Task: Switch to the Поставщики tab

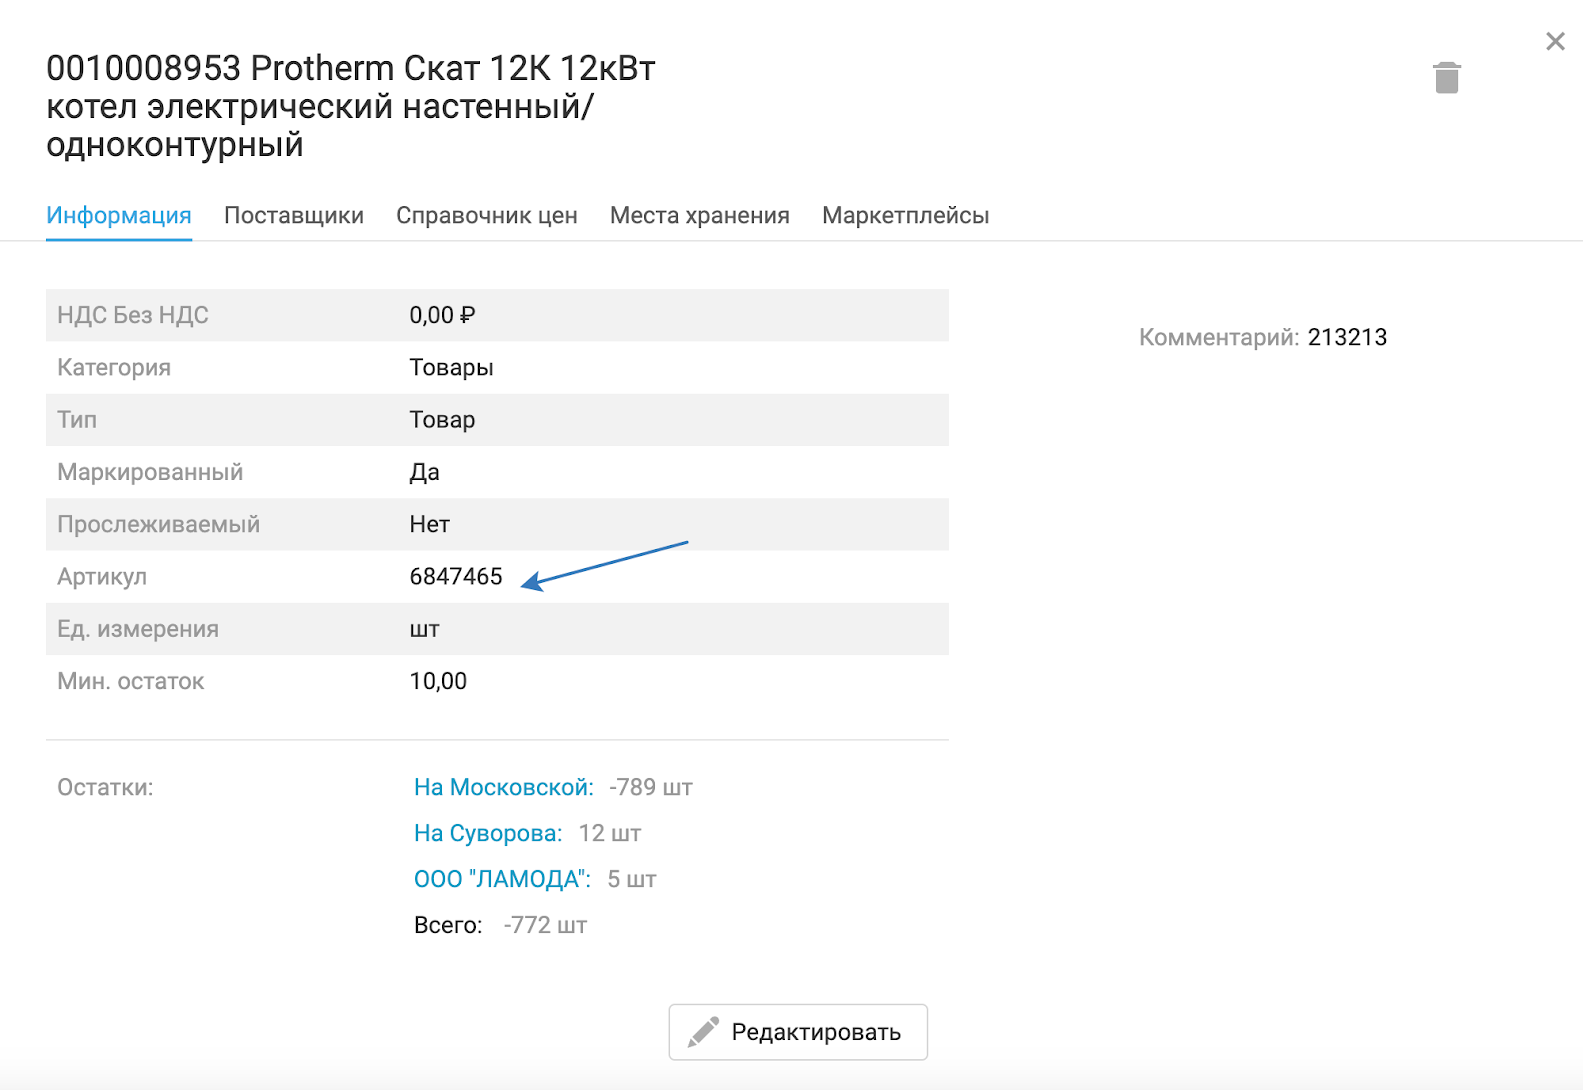Action: coord(294,215)
